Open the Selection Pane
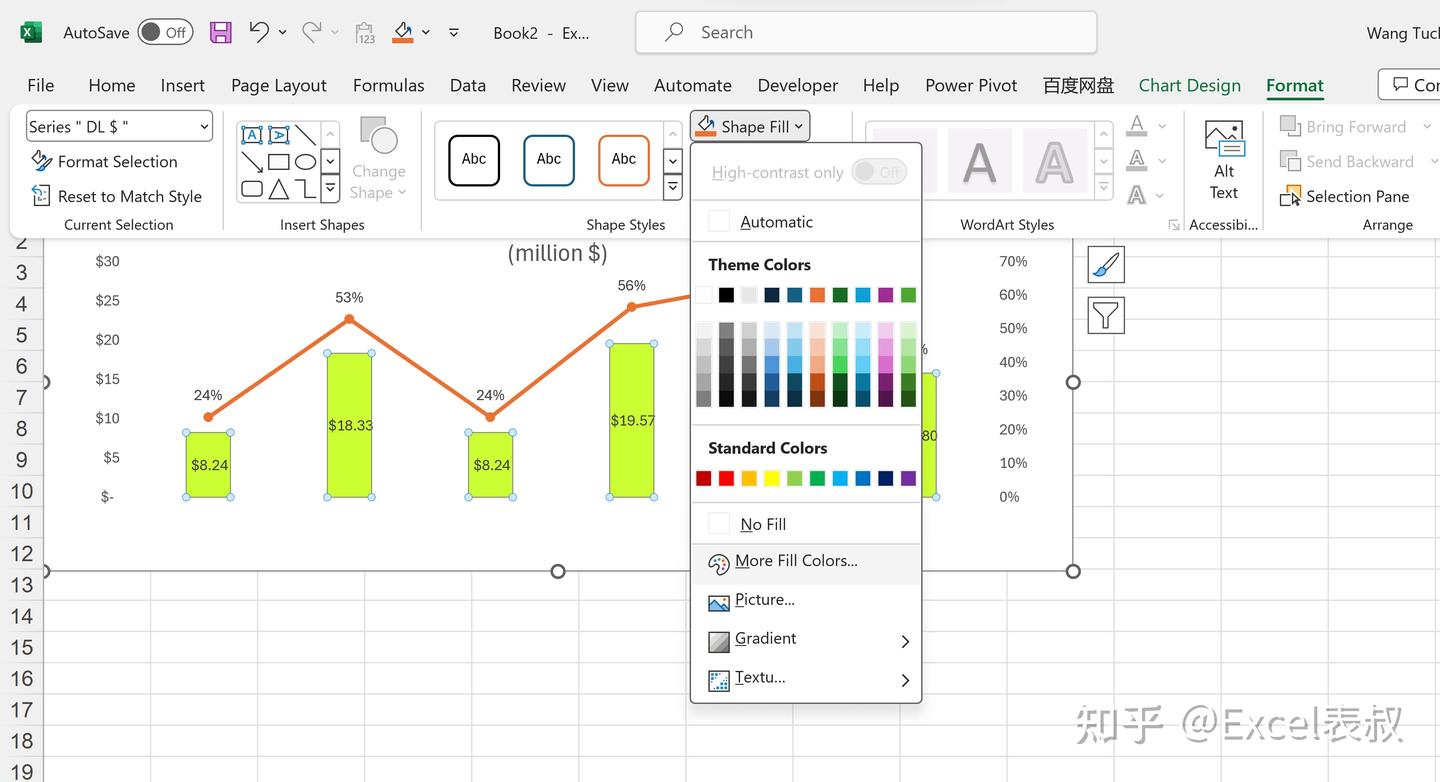 tap(1345, 196)
